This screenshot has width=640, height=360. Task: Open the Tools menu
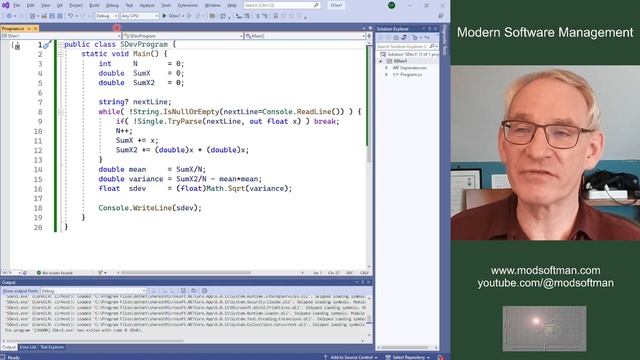(x=167, y=5)
